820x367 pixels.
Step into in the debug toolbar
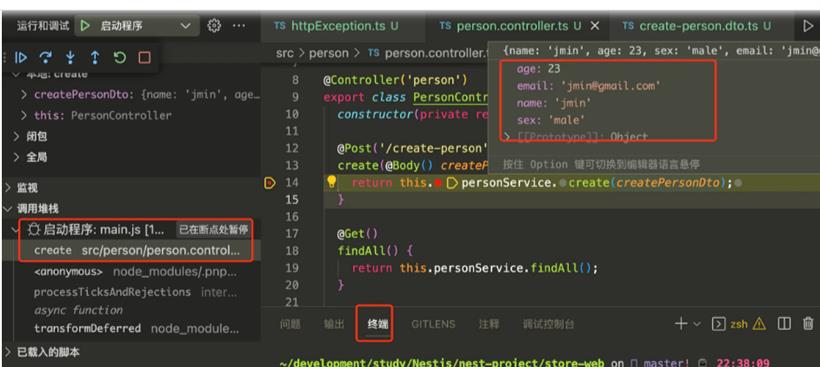click(x=70, y=58)
